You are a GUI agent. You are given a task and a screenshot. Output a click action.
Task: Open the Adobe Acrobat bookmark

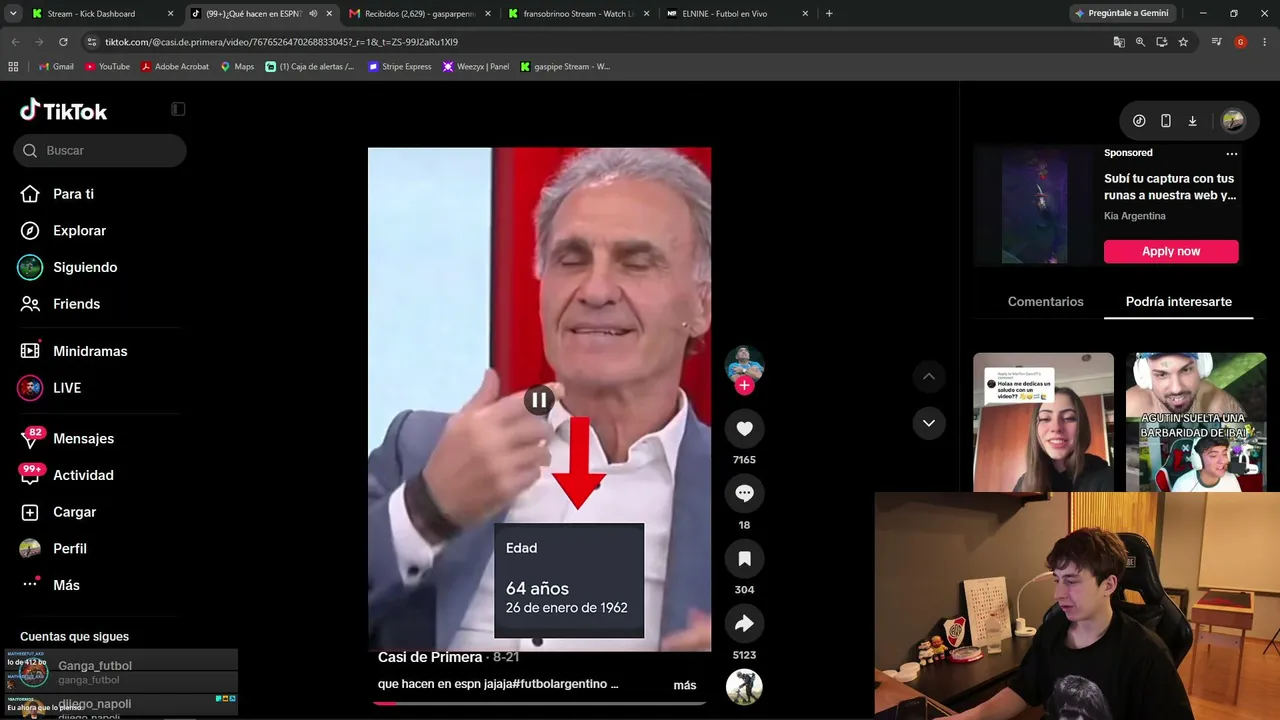[175, 67]
